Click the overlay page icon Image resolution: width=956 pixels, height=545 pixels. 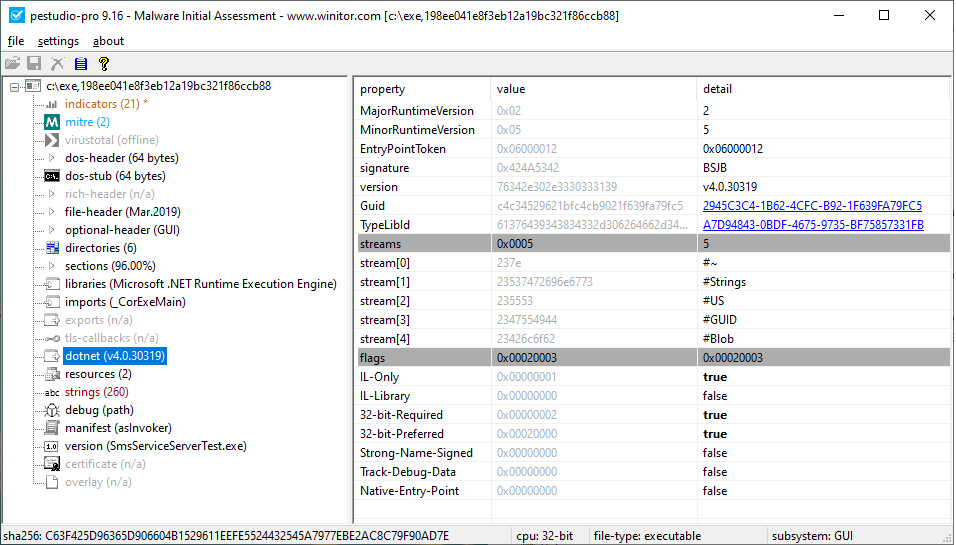point(52,482)
